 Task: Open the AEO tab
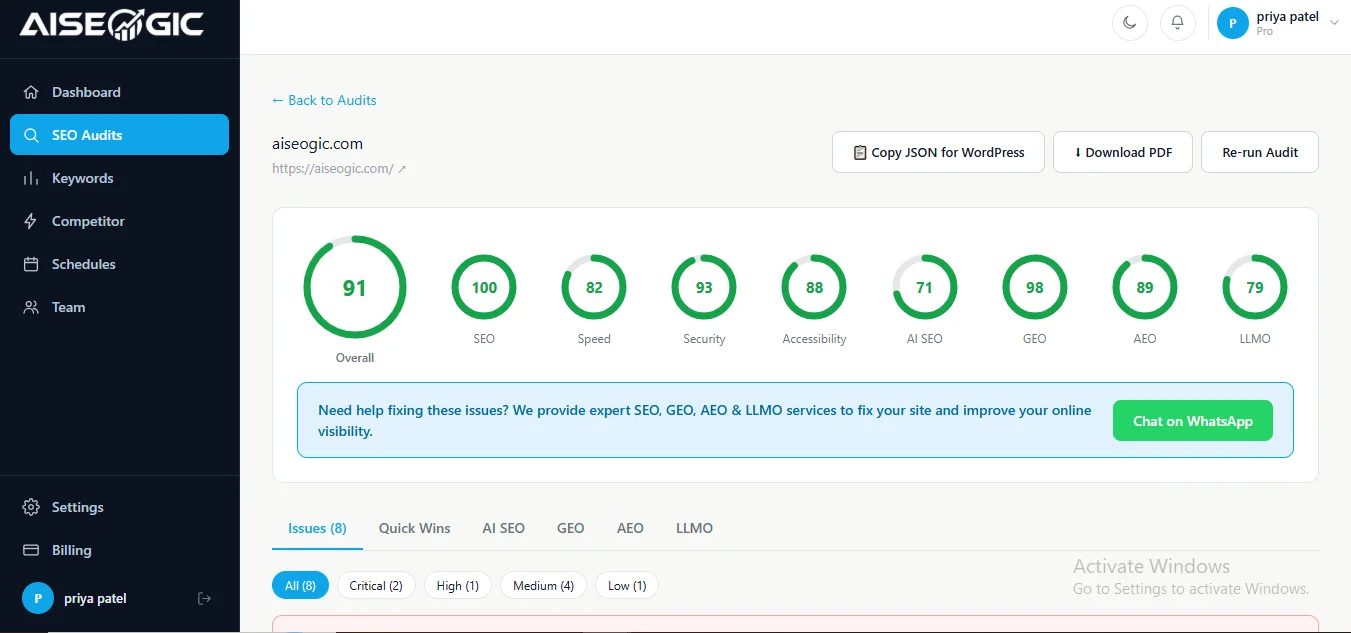[630, 528]
